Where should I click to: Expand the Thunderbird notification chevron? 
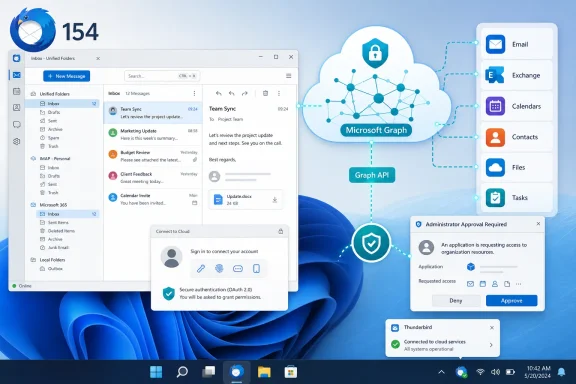(x=491, y=345)
